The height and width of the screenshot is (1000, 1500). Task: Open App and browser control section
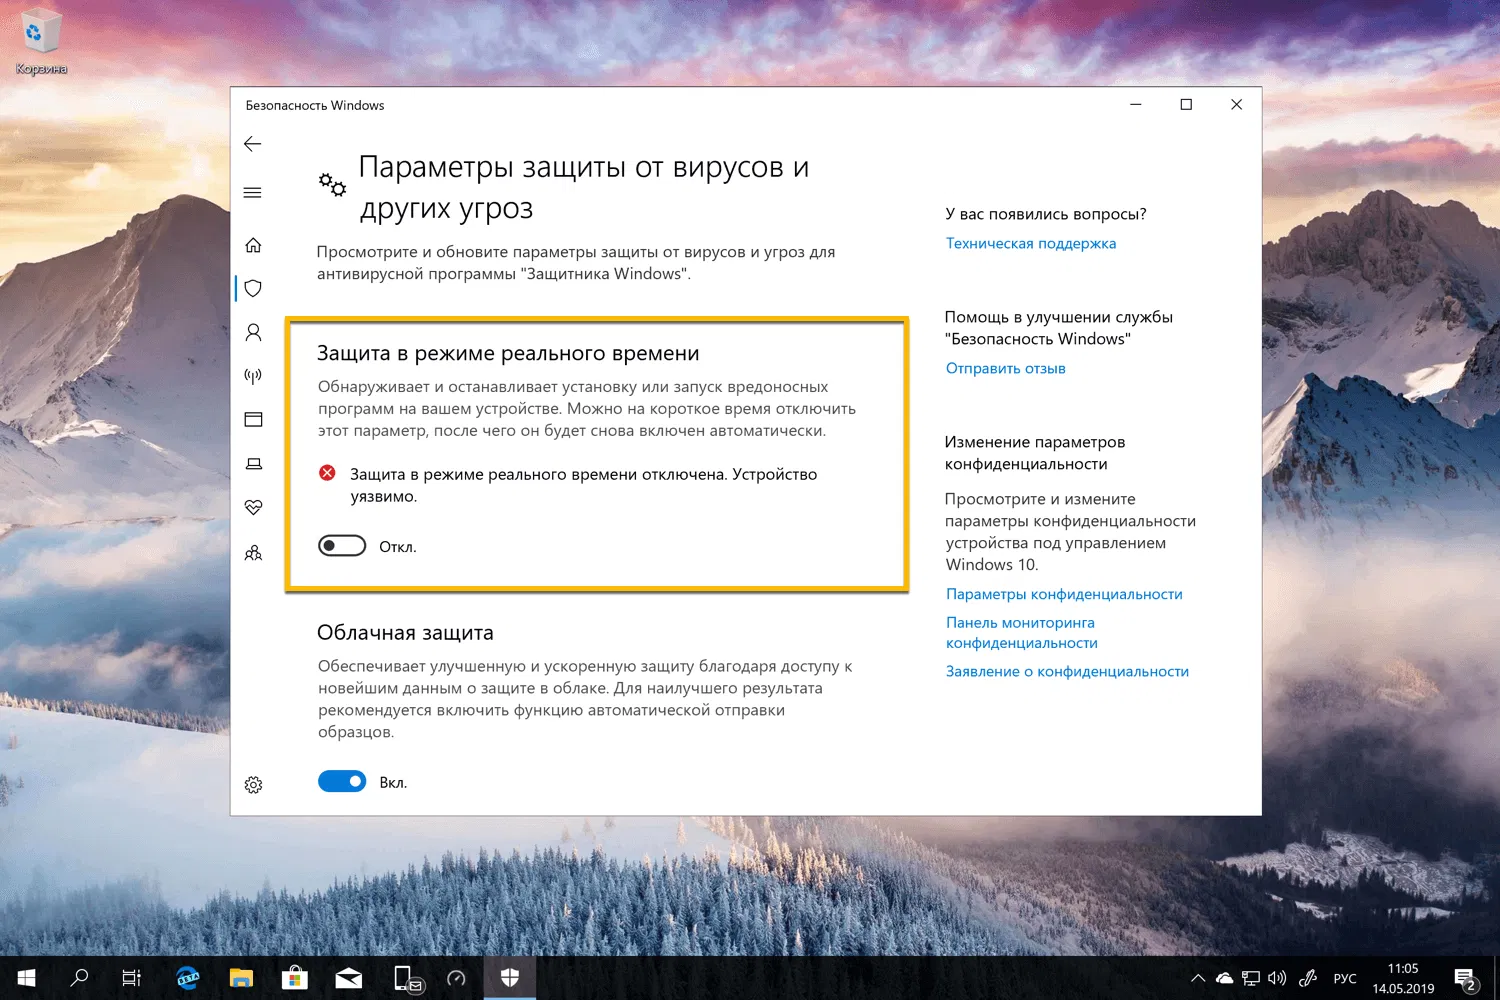click(x=253, y=419)
